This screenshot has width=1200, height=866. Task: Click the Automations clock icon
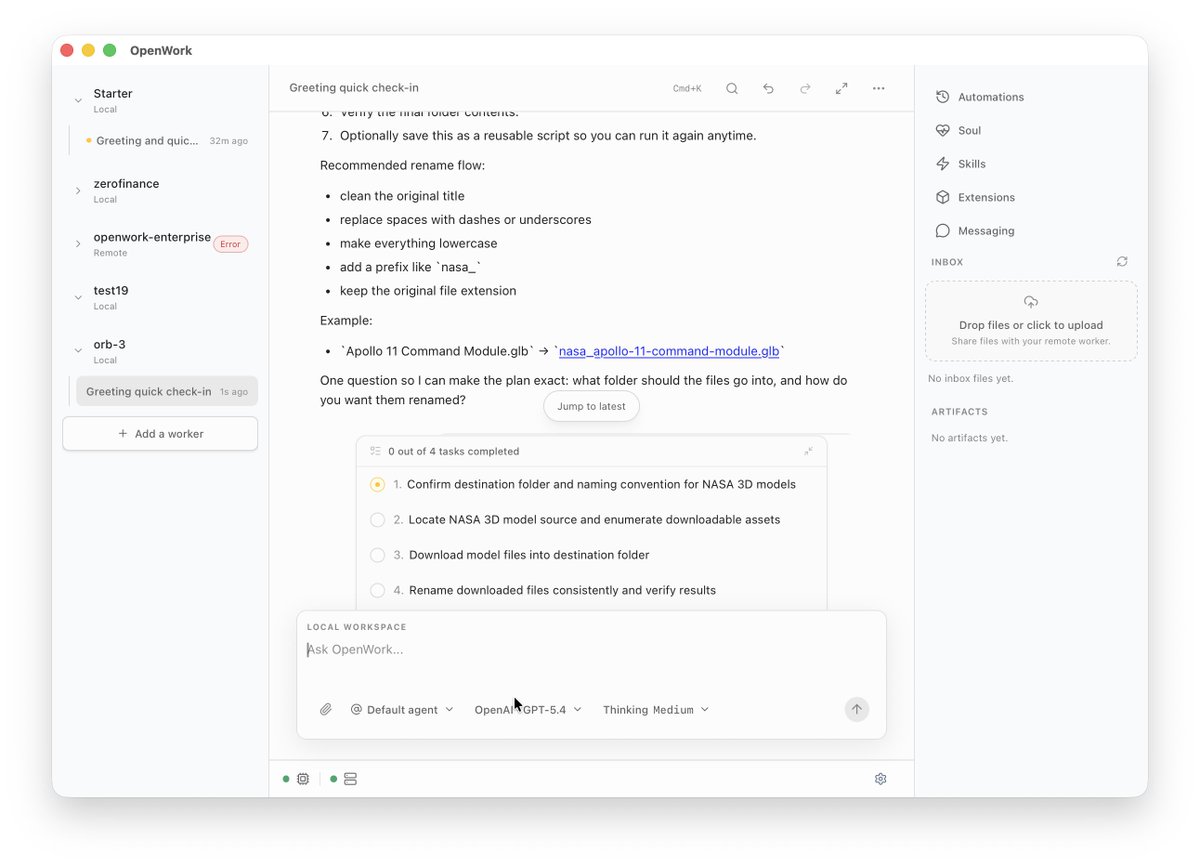942,97
